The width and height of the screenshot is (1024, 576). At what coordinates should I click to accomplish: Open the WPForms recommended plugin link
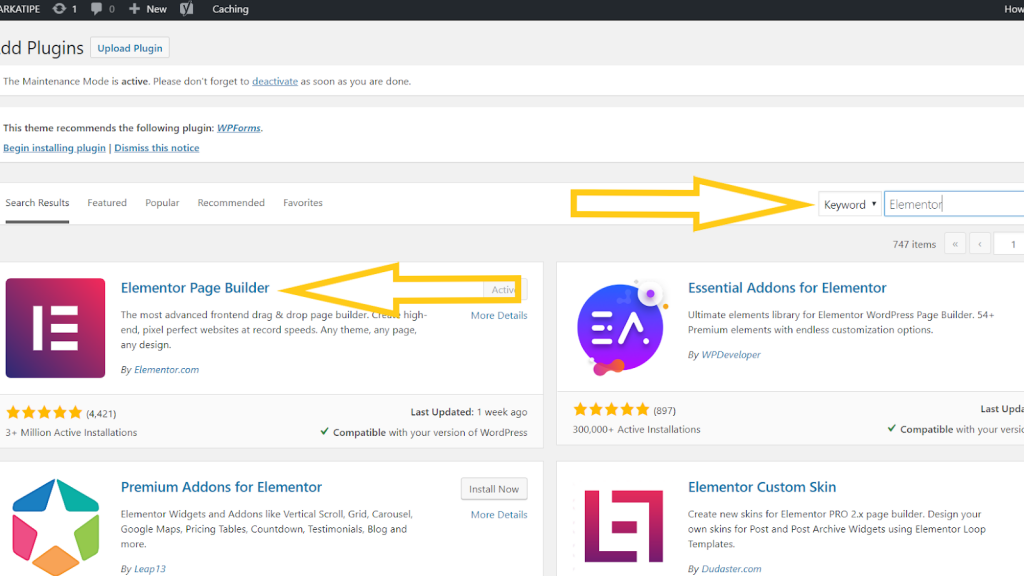[238, 128]
